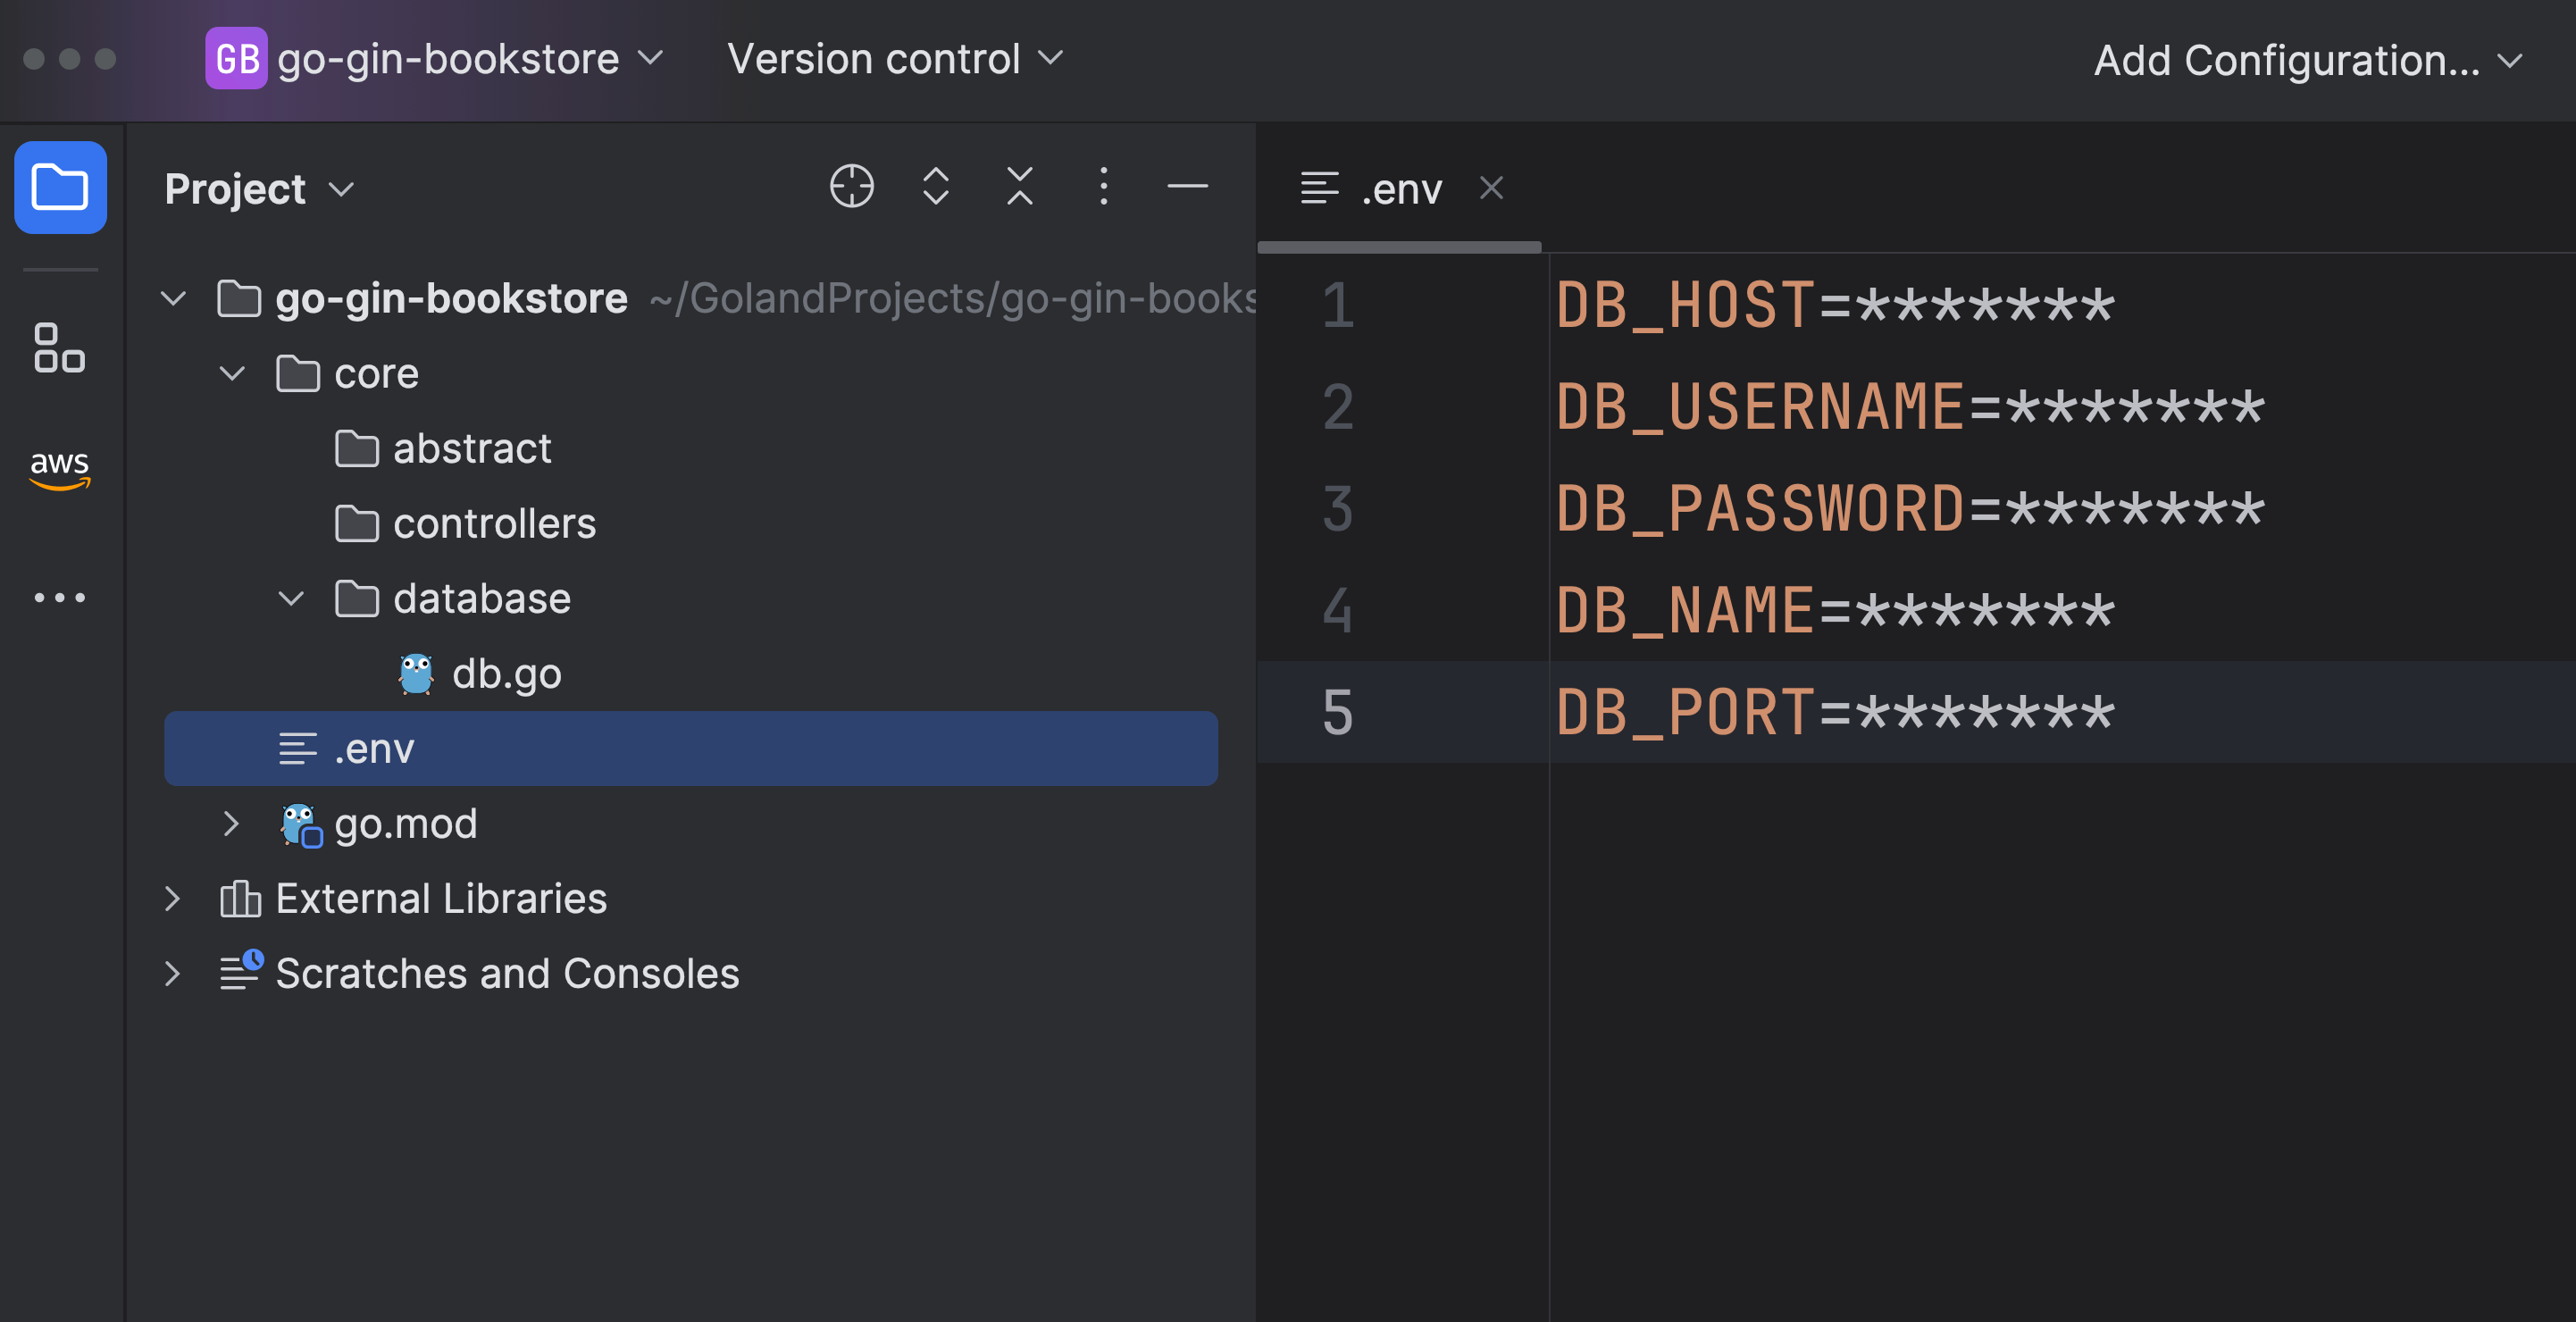This screenshot has width=2576, height=1322.
Task: Expand External Libraries
Action: pyautogui.click(x=173, y=899)
